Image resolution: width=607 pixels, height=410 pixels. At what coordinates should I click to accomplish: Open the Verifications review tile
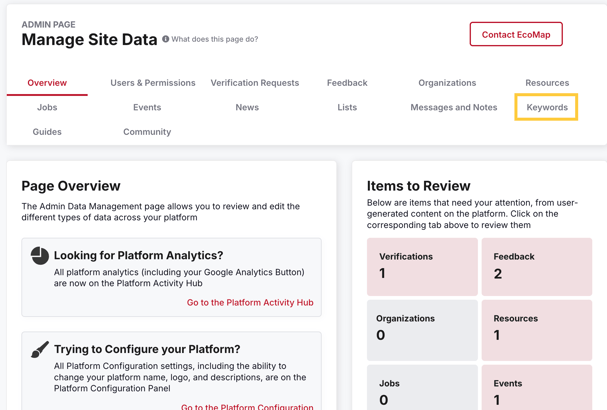422,266
